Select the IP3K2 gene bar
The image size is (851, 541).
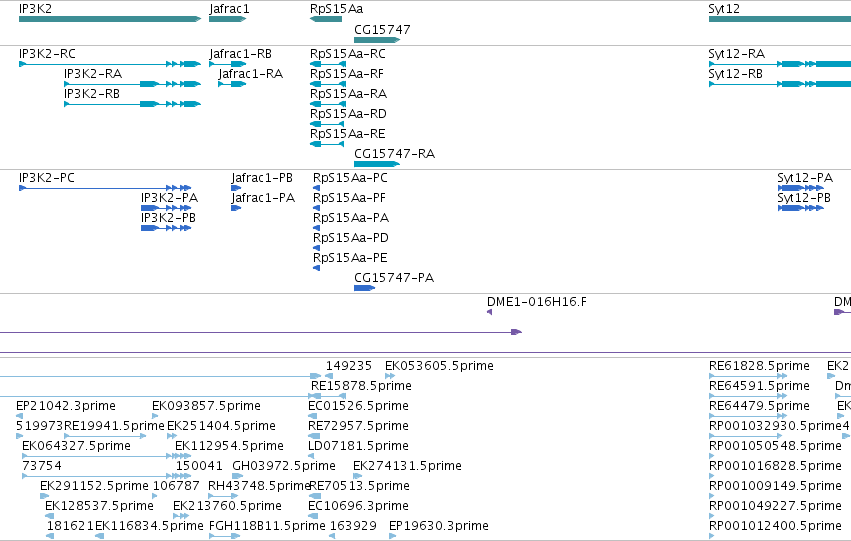110,19
